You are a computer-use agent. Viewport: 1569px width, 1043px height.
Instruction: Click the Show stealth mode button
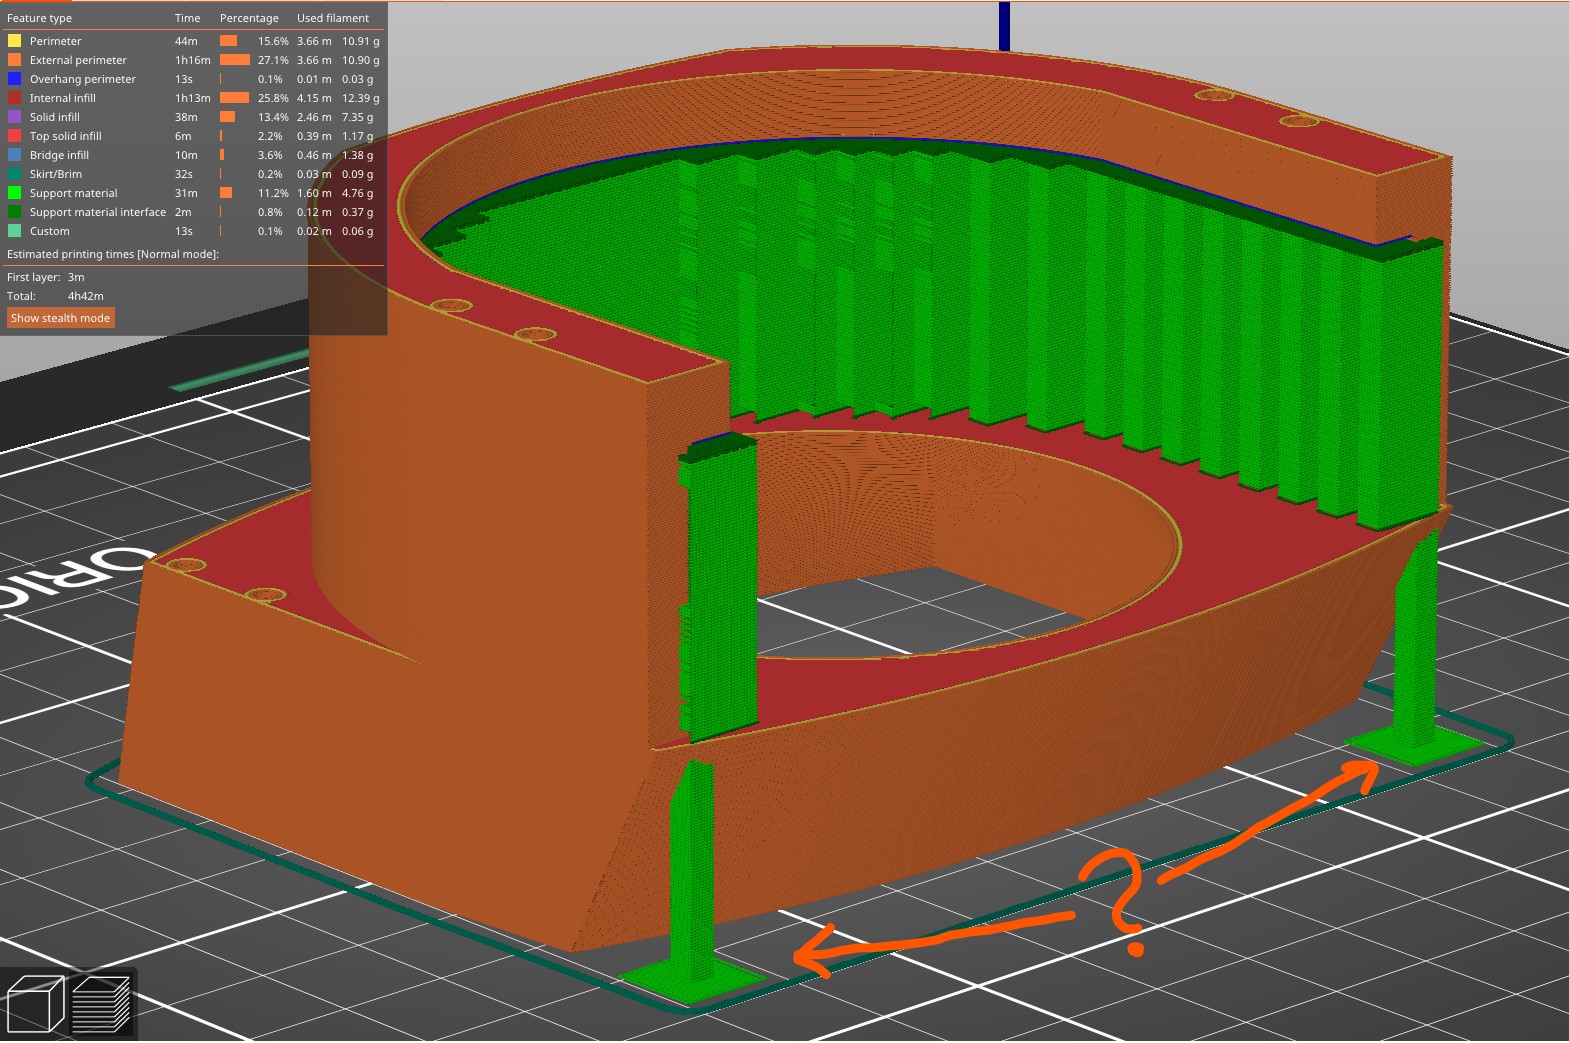click(60, 318)
